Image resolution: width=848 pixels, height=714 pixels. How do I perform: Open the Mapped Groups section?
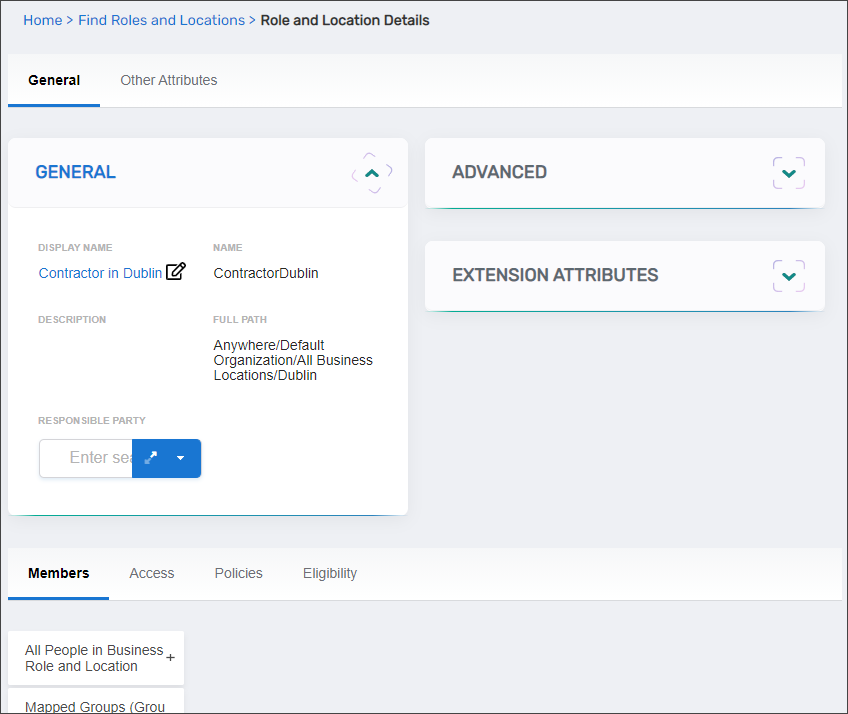96,705
